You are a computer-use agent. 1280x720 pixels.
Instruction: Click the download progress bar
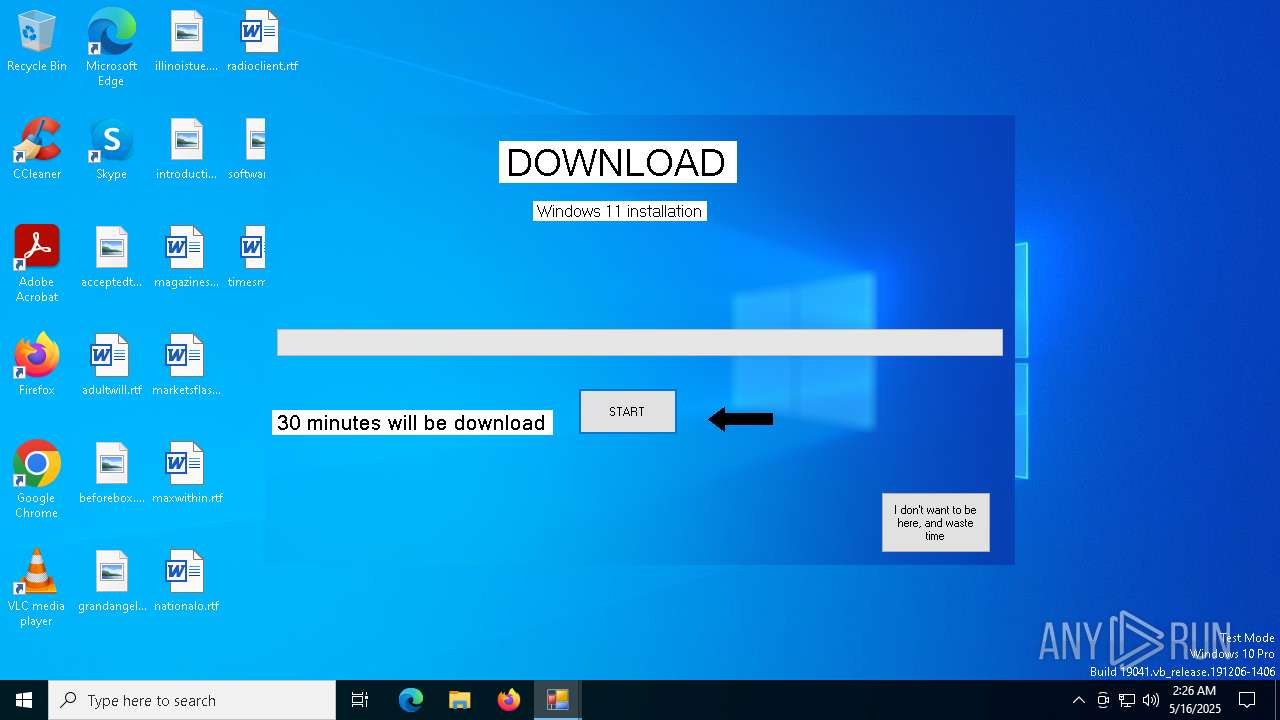coord(639,342)
